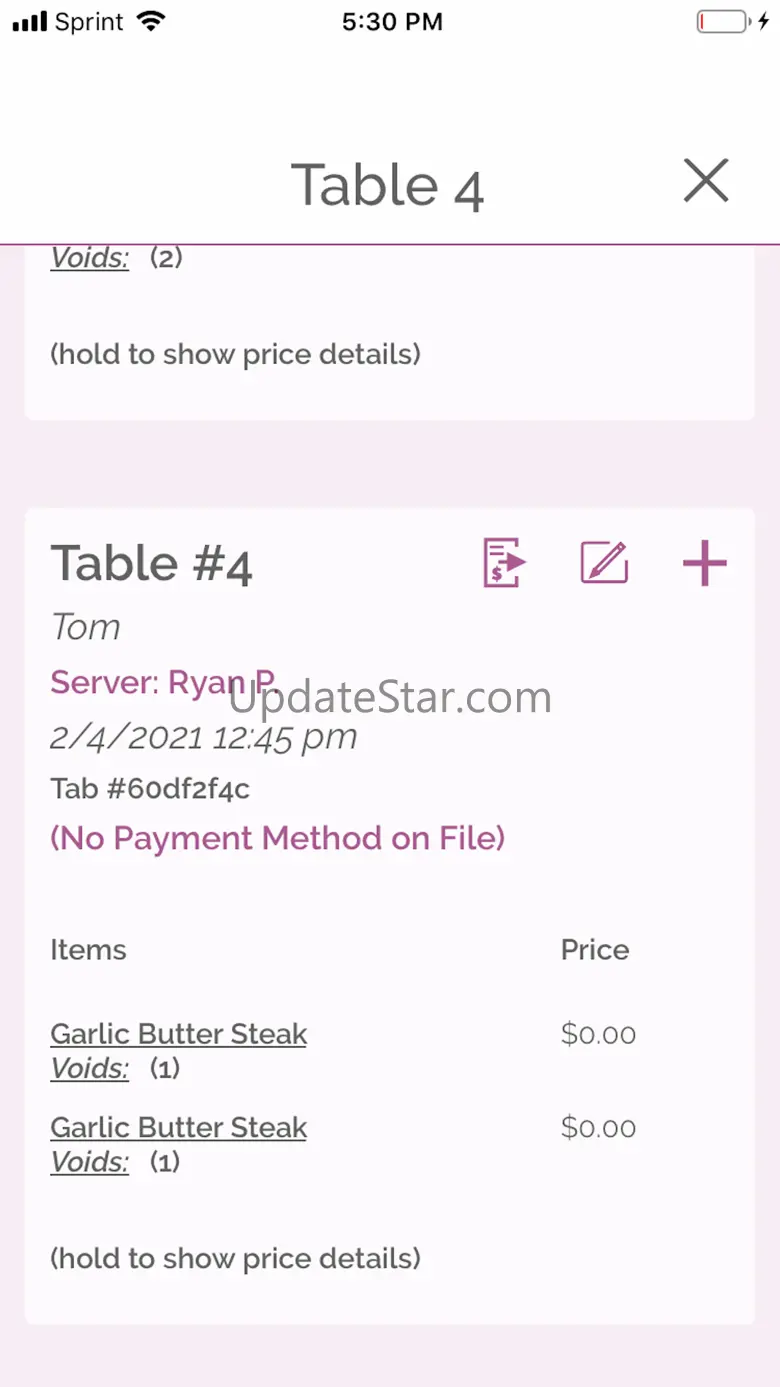The width and height of the screenshot is (780, 1387).
Task: Expand Voids under first Garlic Butter Steak
Action: pyautogui.click(x=90, y=1069)
